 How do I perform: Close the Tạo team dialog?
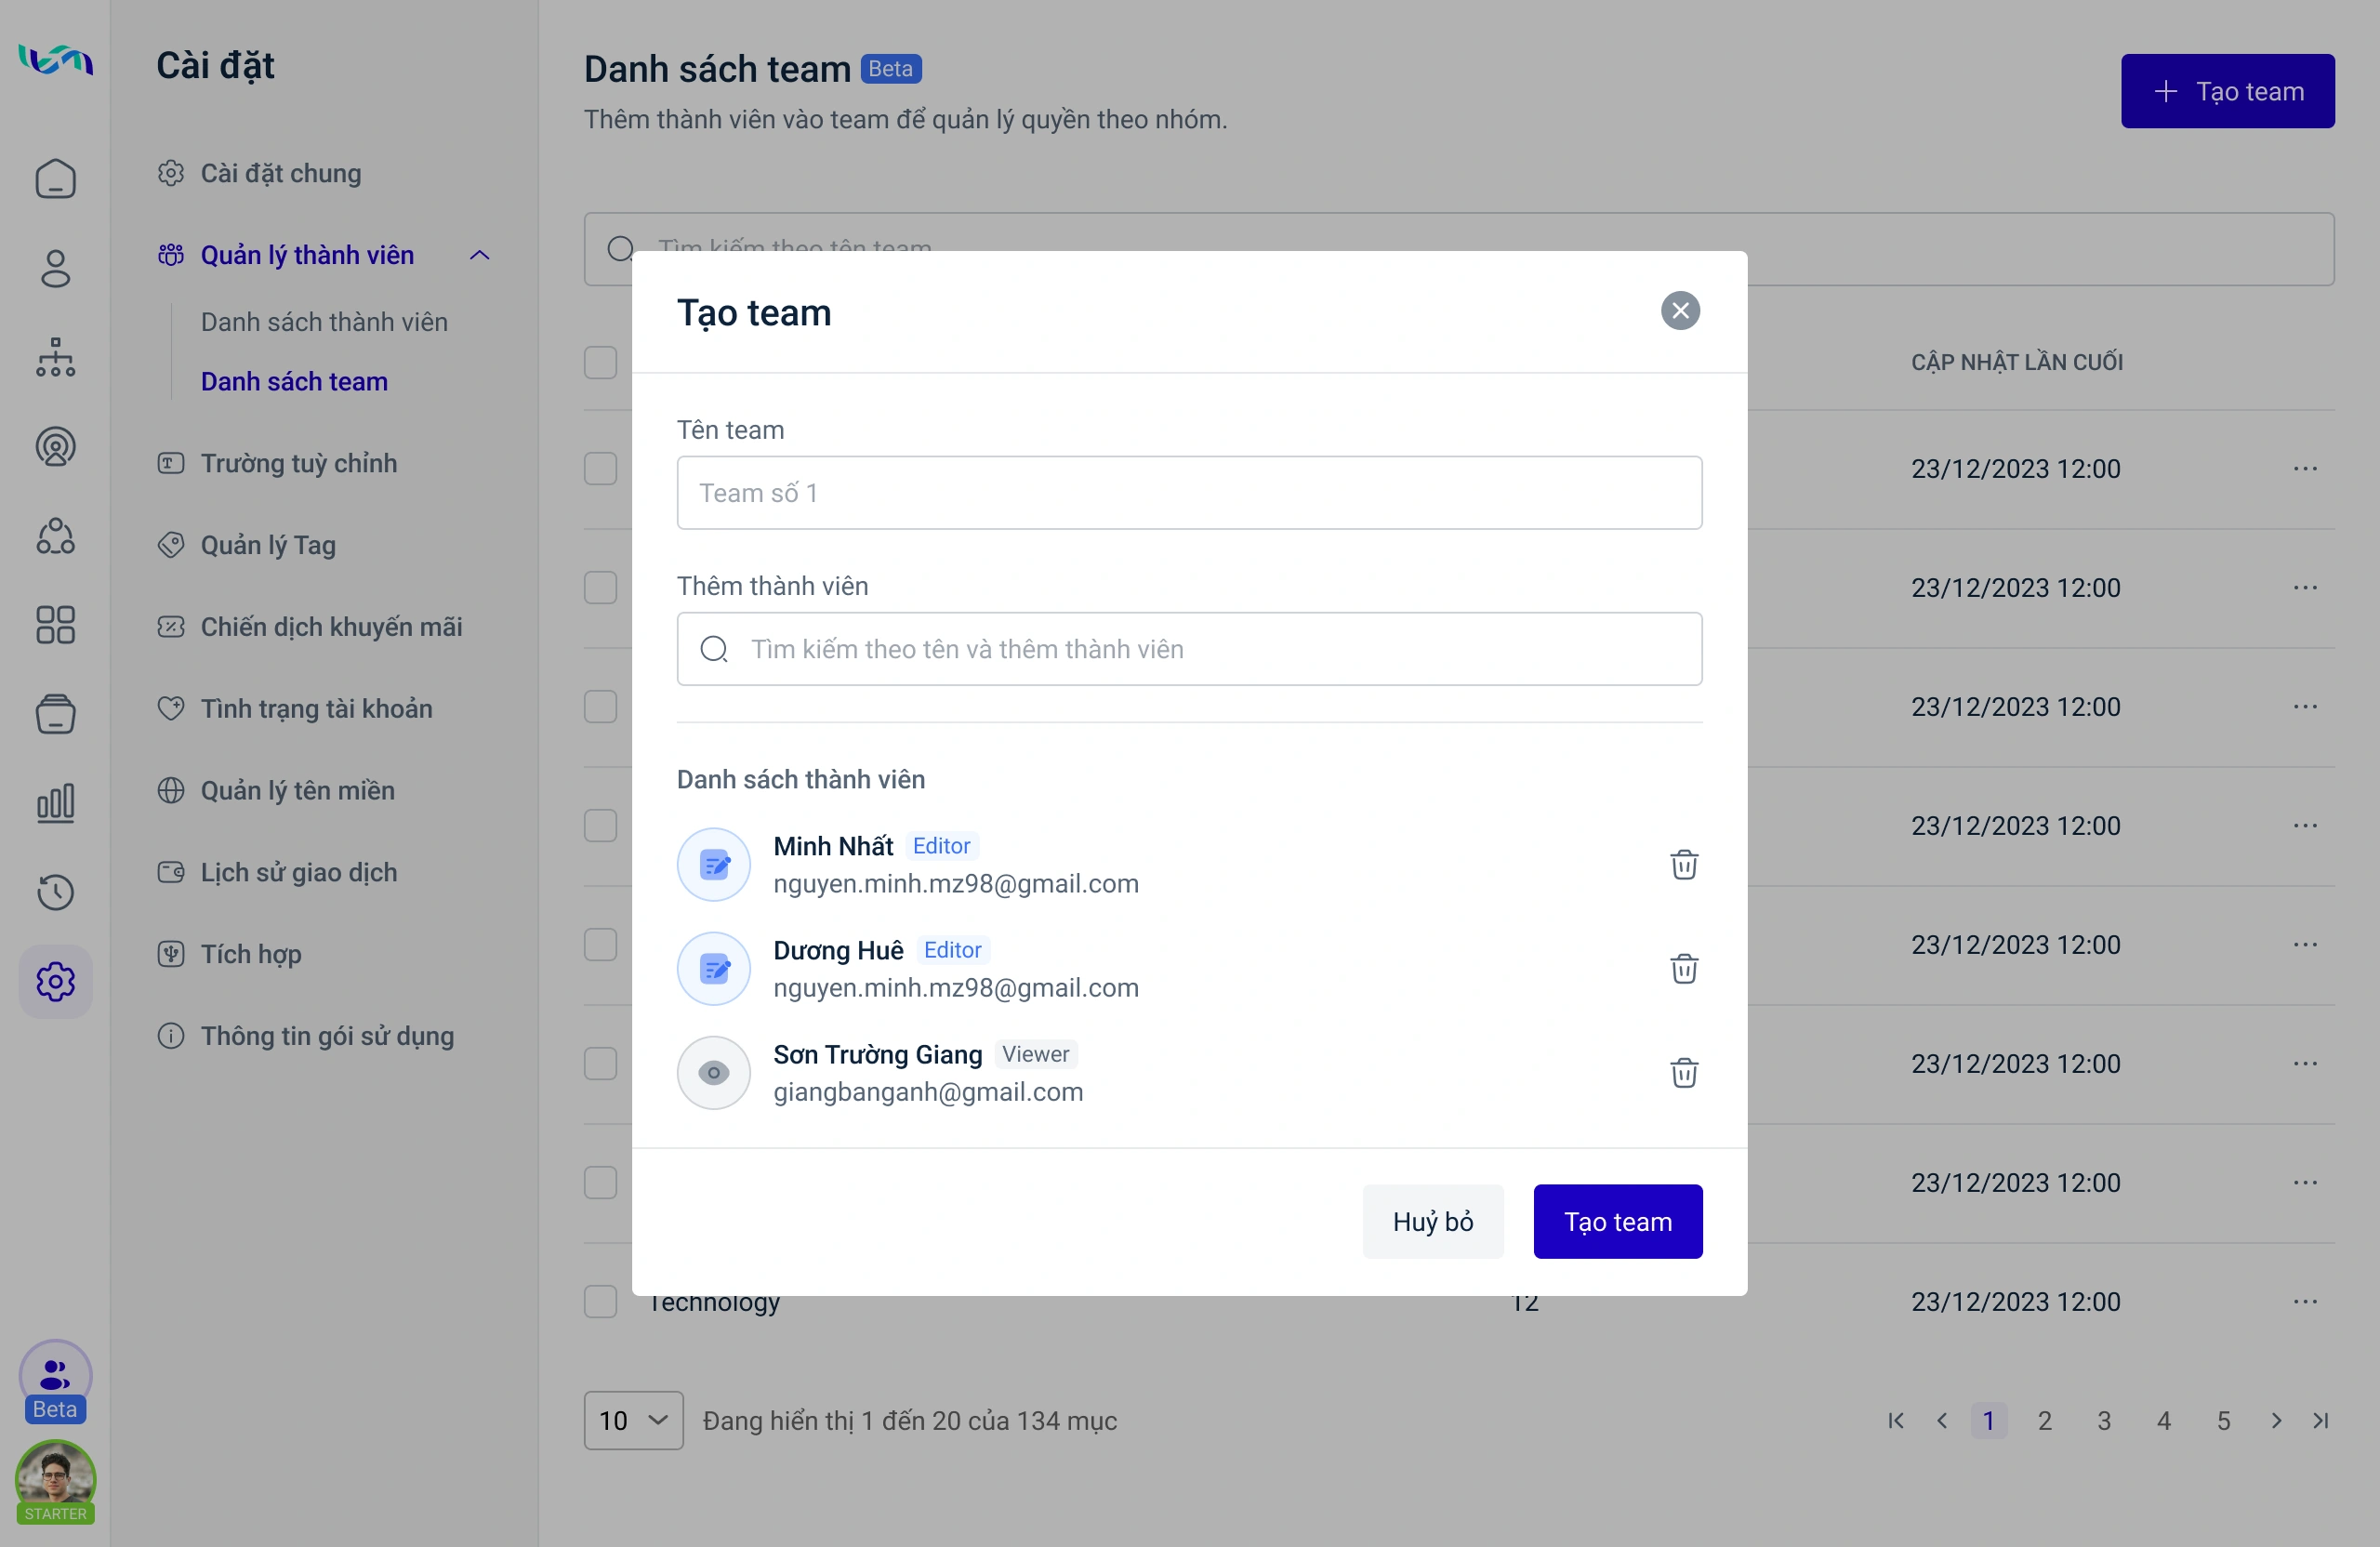tap(1680, 311)
